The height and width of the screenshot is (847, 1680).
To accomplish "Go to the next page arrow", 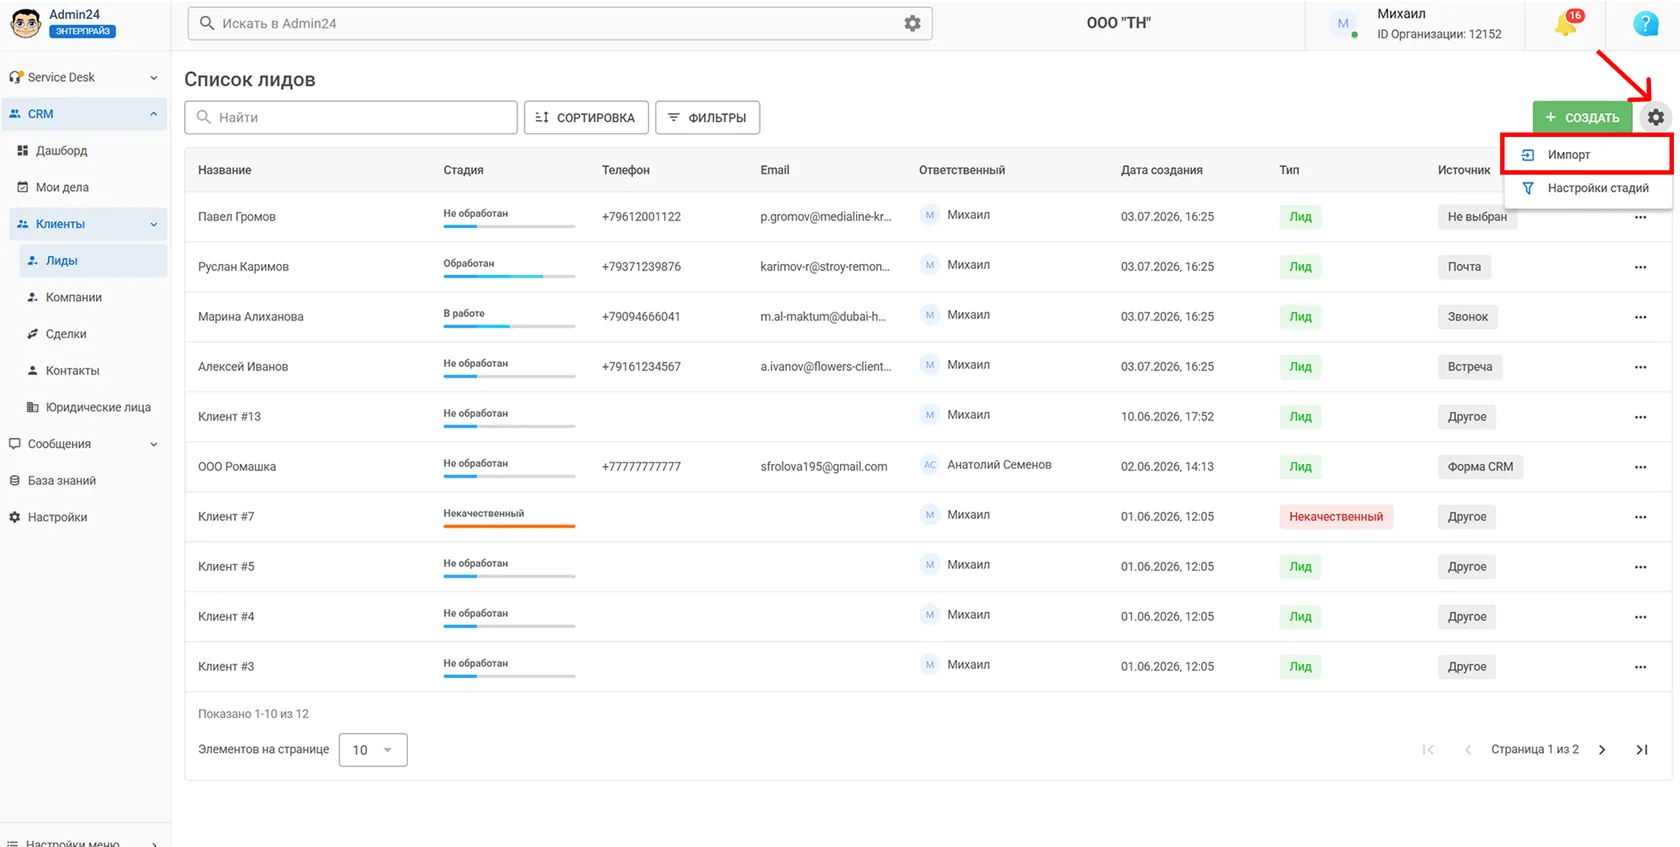I will tap(1602, 750).
